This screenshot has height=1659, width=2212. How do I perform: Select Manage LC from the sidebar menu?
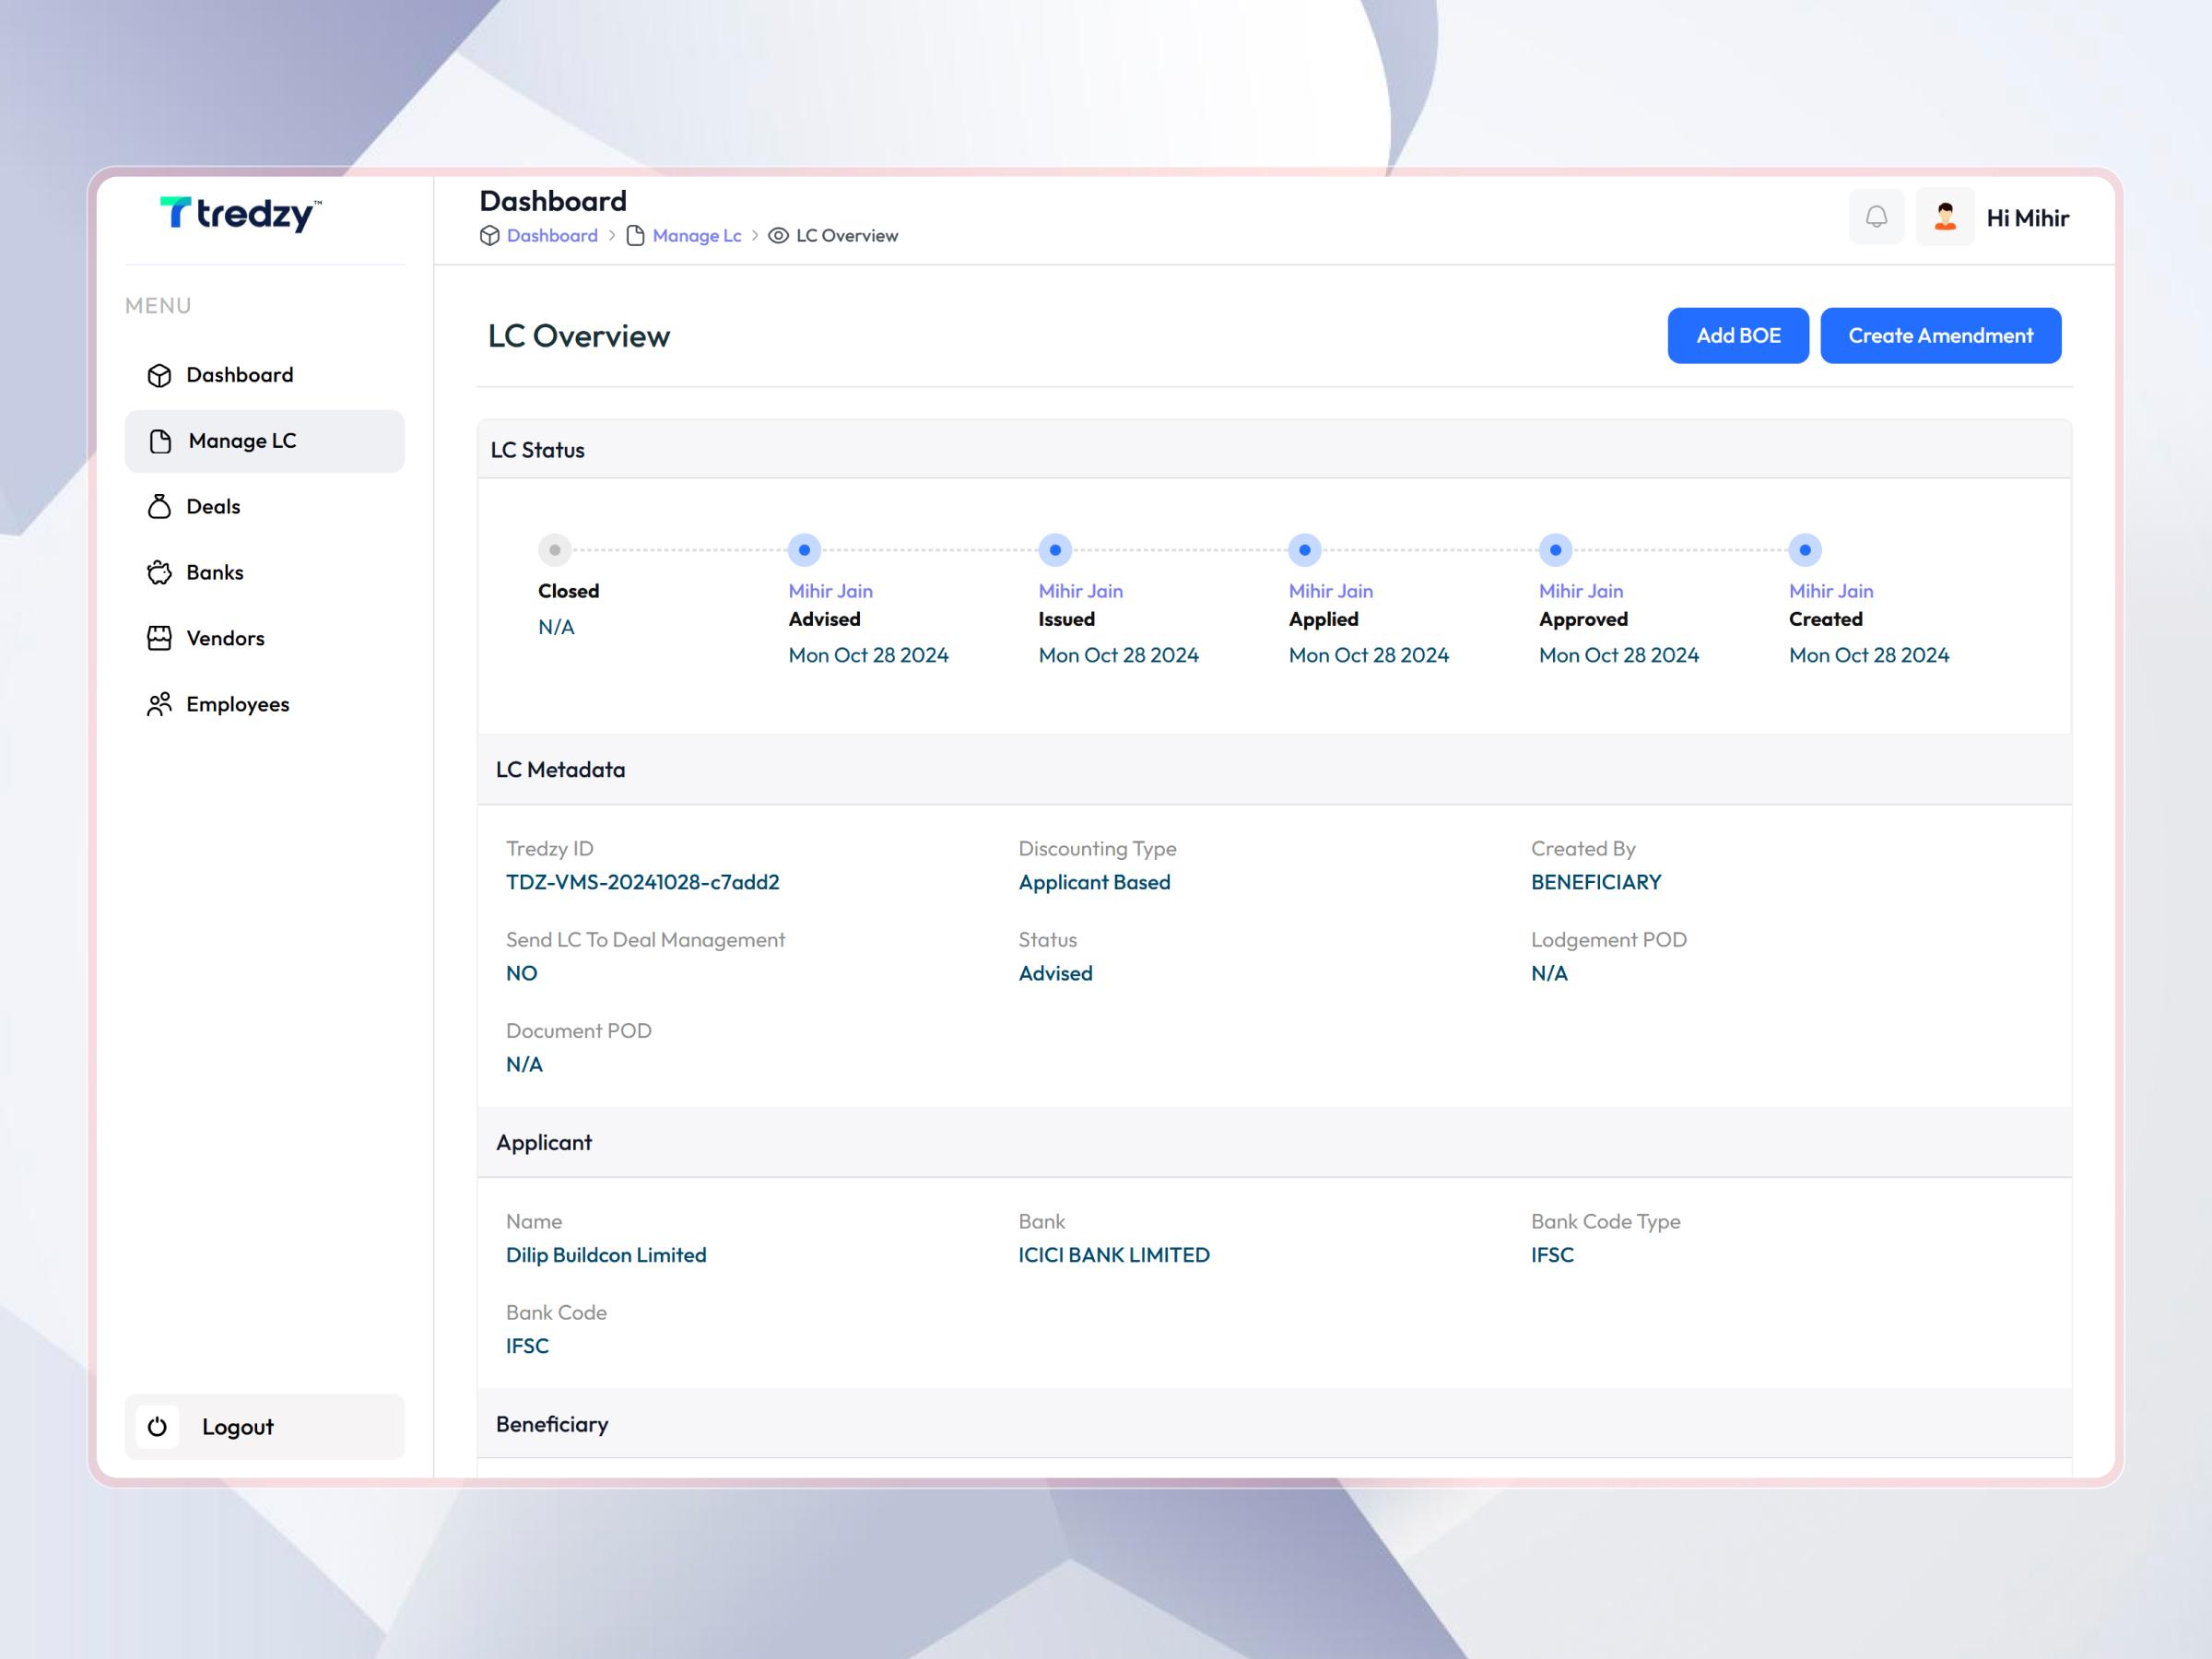[x=242, y=440]
